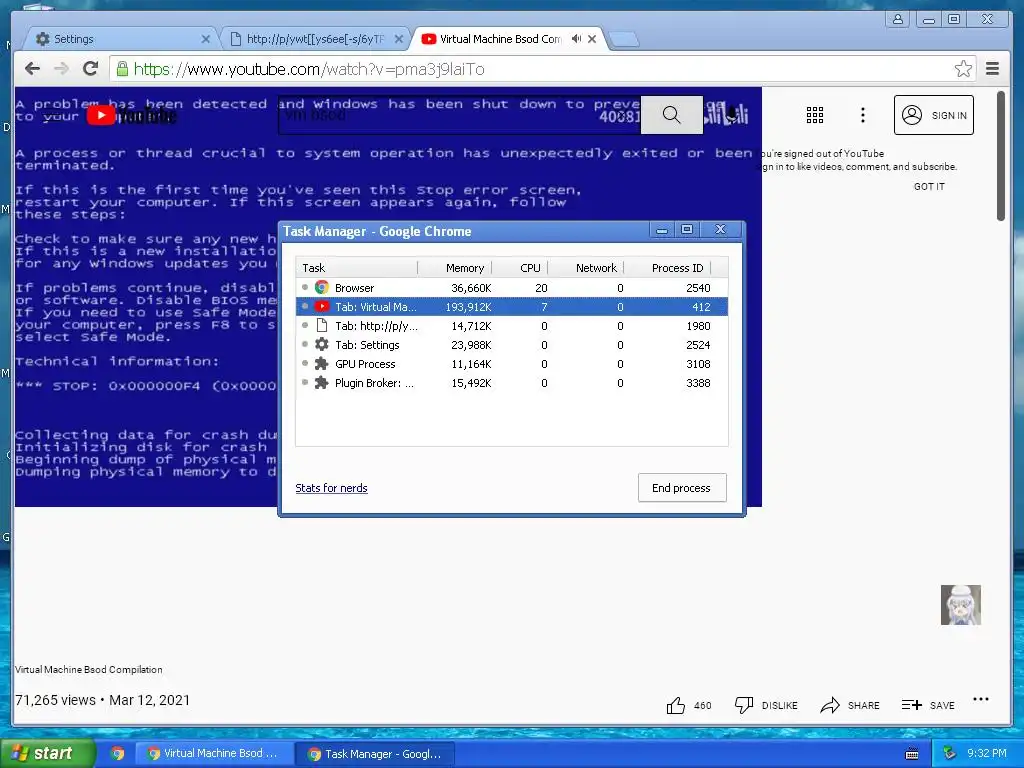
Task: Sort Task Manager by Memory column
Action: click(x=455, y=268)
